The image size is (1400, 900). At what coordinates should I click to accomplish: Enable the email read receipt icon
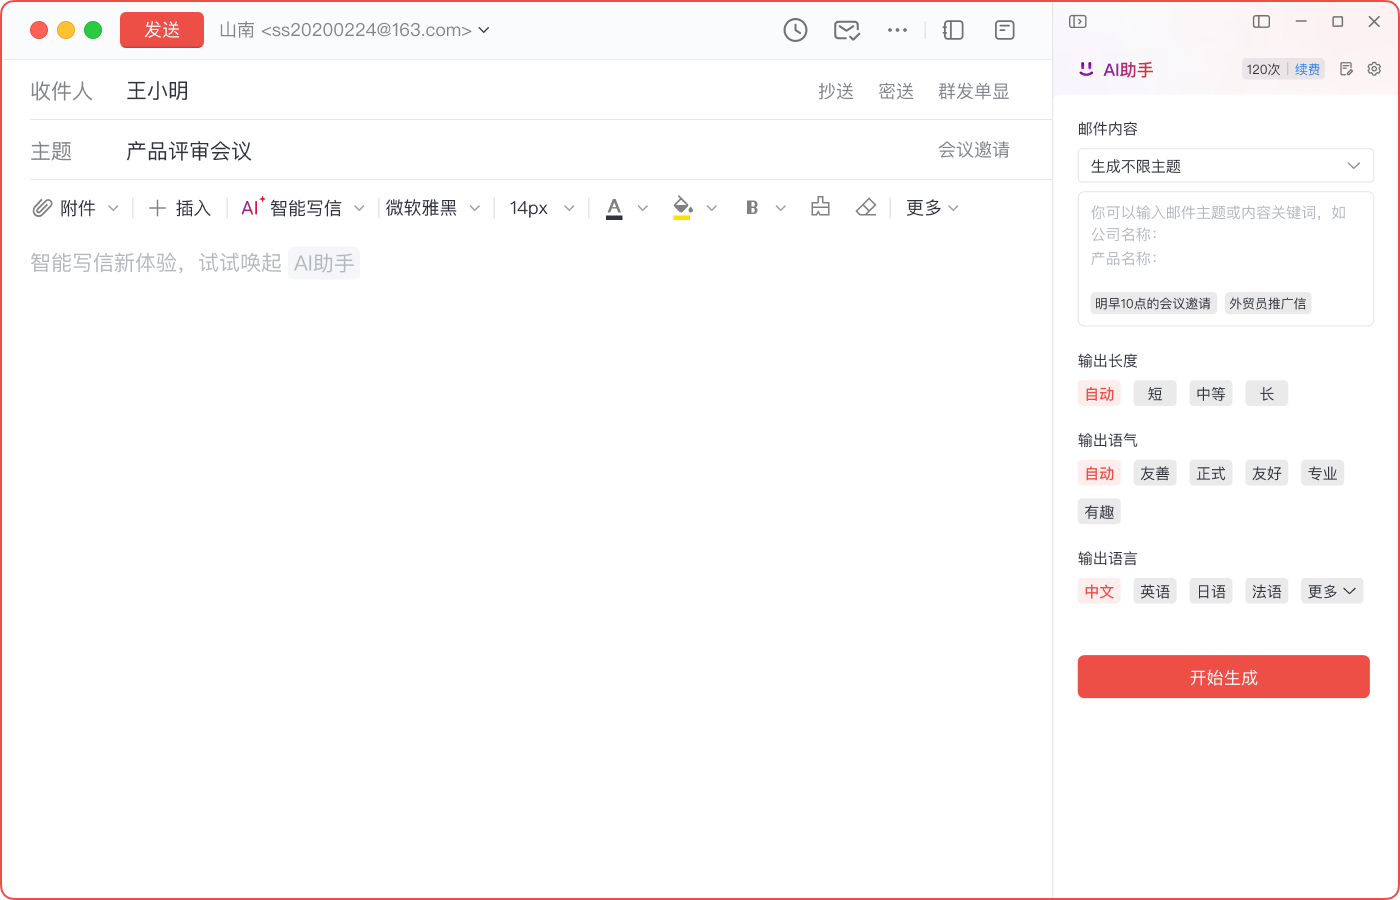click(846, 30)
